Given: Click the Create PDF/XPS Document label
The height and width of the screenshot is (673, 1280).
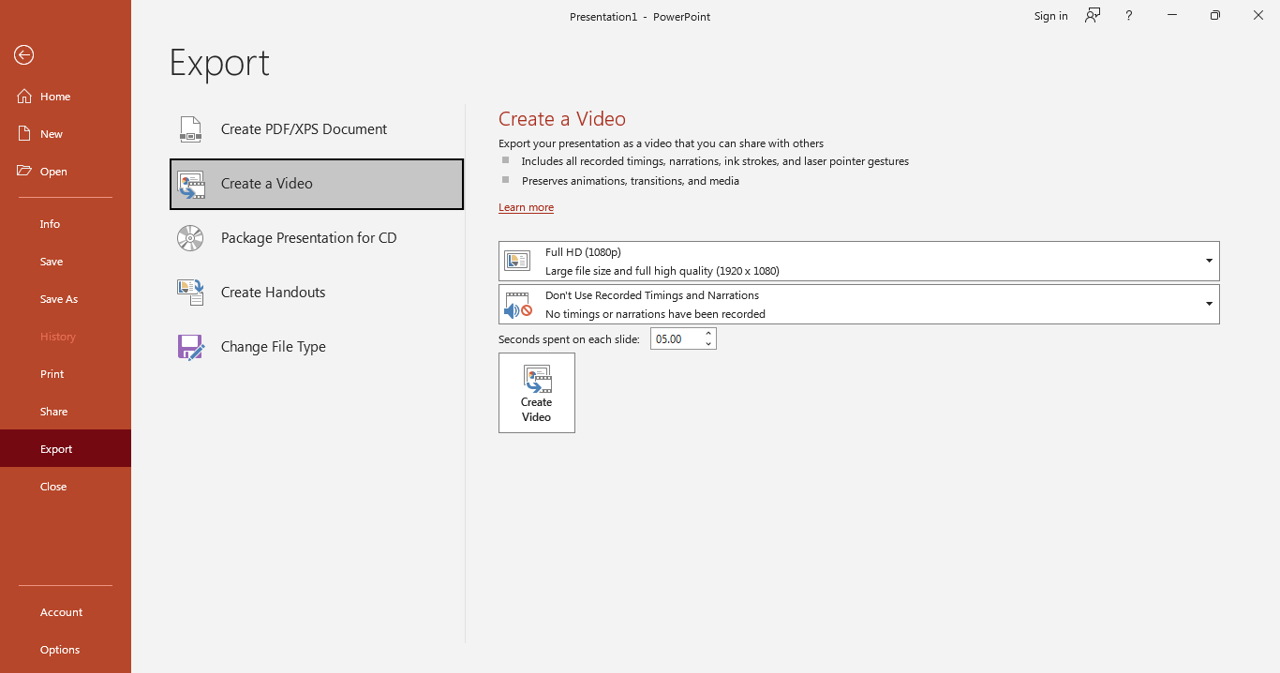Looking at the screenshot, I should coord(304,129).
